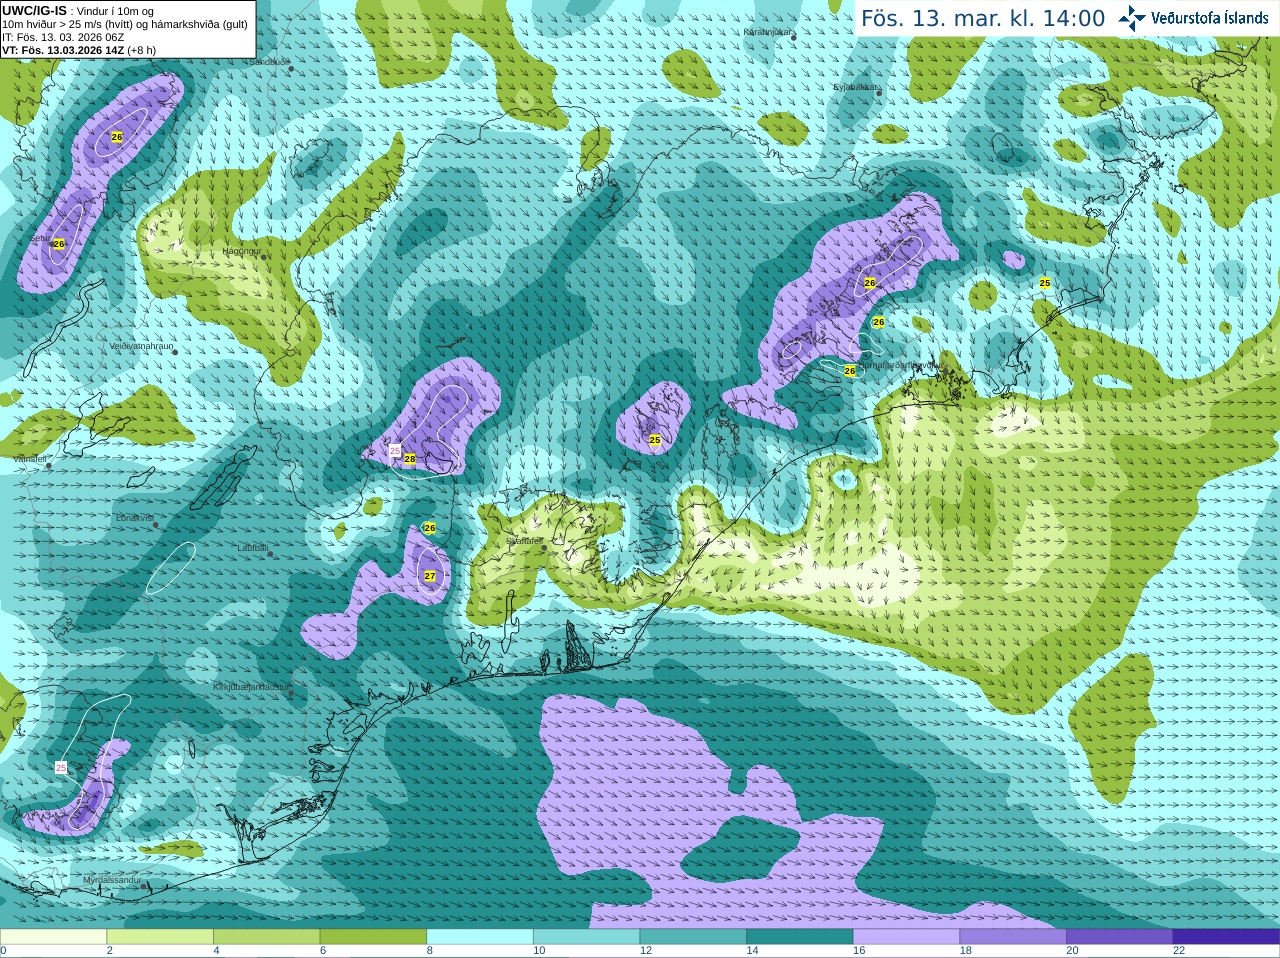This screenshot has height=958, width=1280.
Task: Click the white 25 contour label next to 28
Action: (x=395, y=452)
